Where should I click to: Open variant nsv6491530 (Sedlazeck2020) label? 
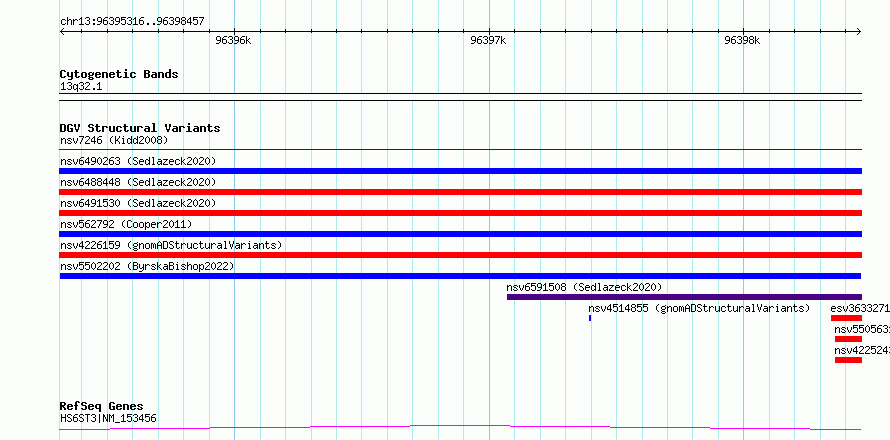coord(138,203)
